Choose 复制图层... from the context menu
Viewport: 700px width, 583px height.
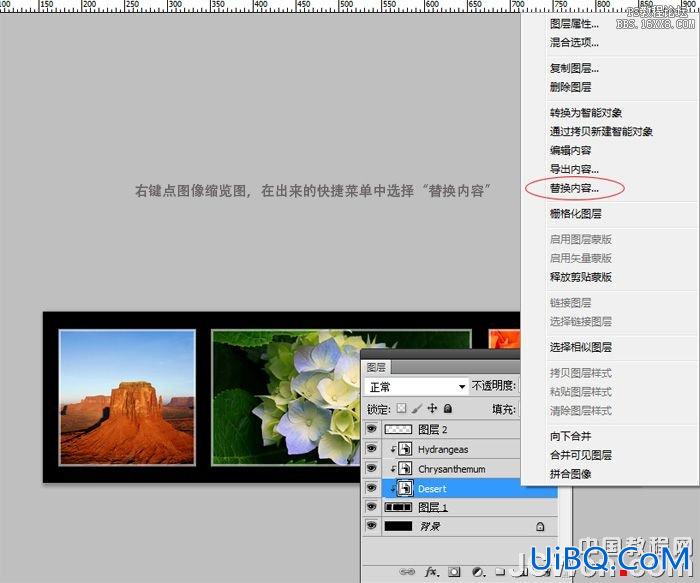[x=574, y=68]
